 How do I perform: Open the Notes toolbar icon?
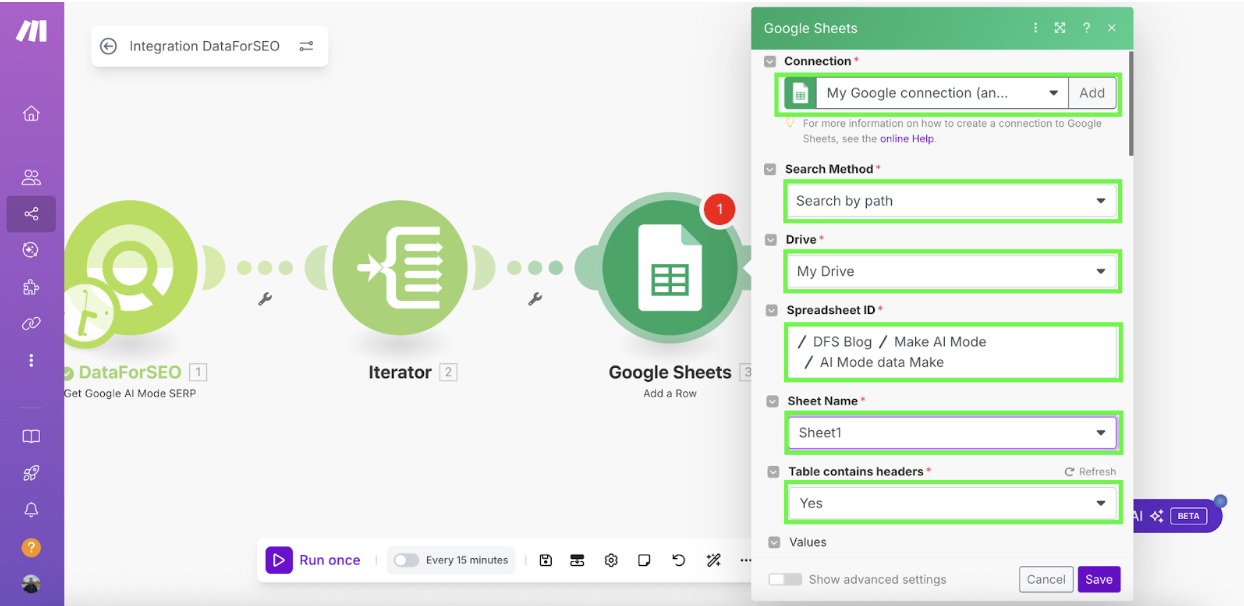tap(645, 560)
